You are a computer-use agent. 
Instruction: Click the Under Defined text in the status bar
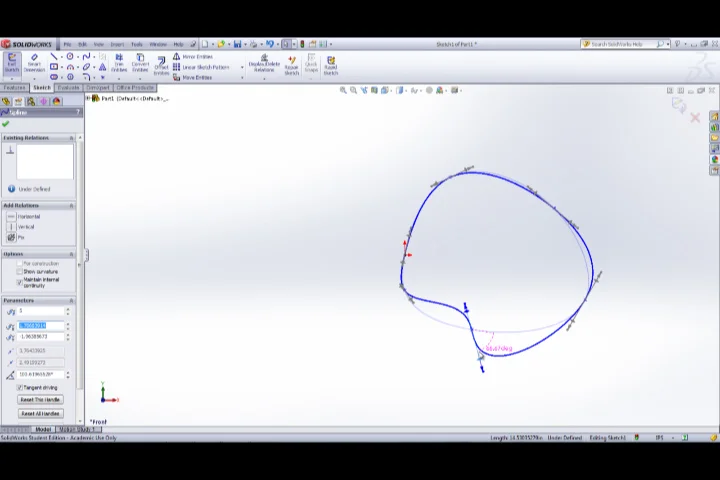click(564, 438)
